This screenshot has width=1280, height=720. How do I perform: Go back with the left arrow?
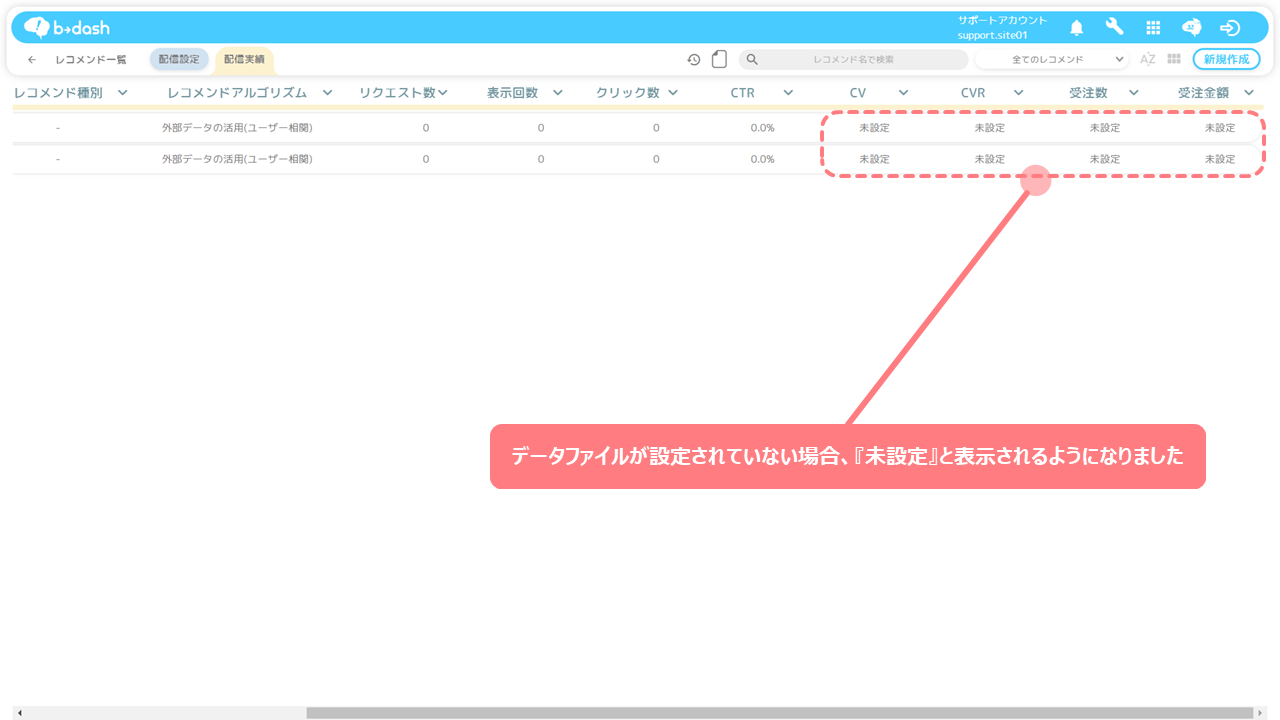click(32, 59)
